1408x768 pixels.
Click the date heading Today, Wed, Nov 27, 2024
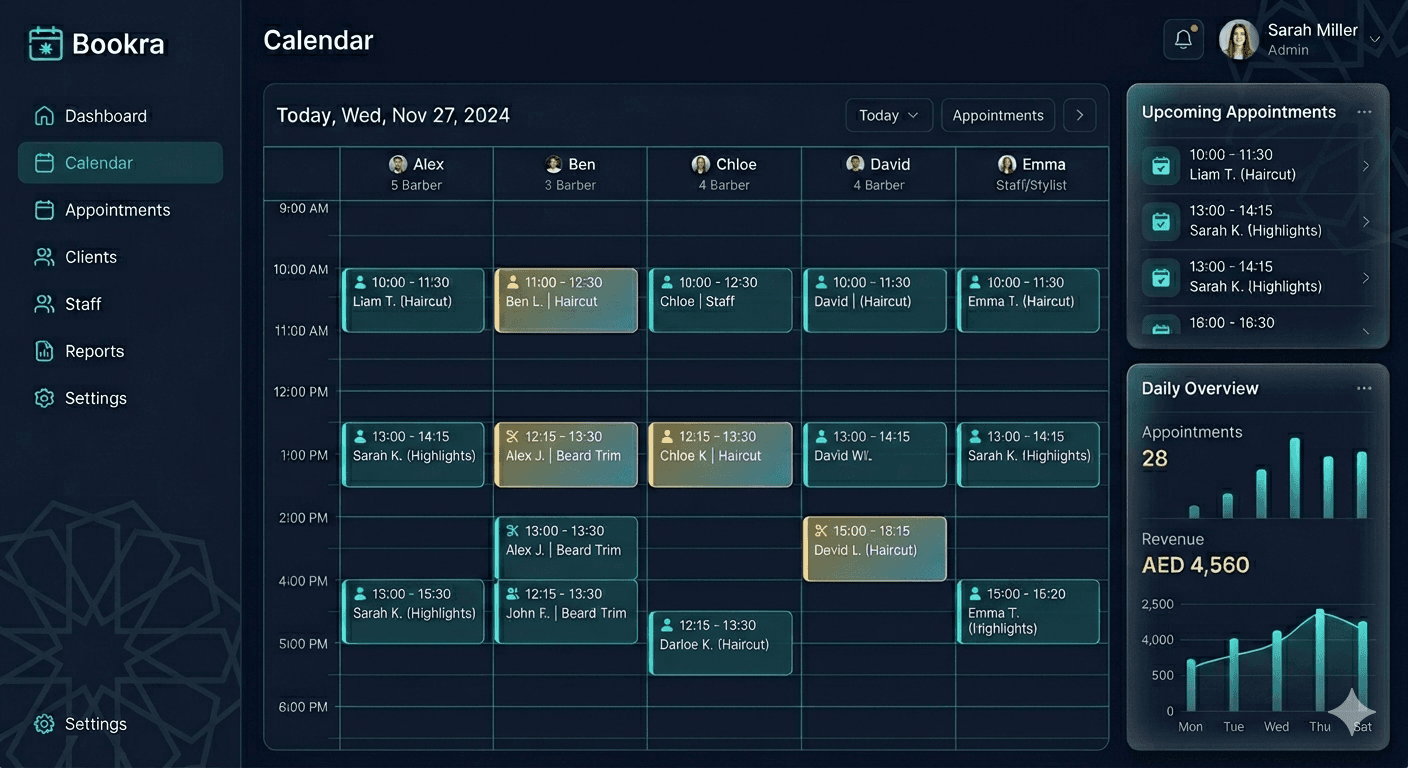(x=393, y=115)
